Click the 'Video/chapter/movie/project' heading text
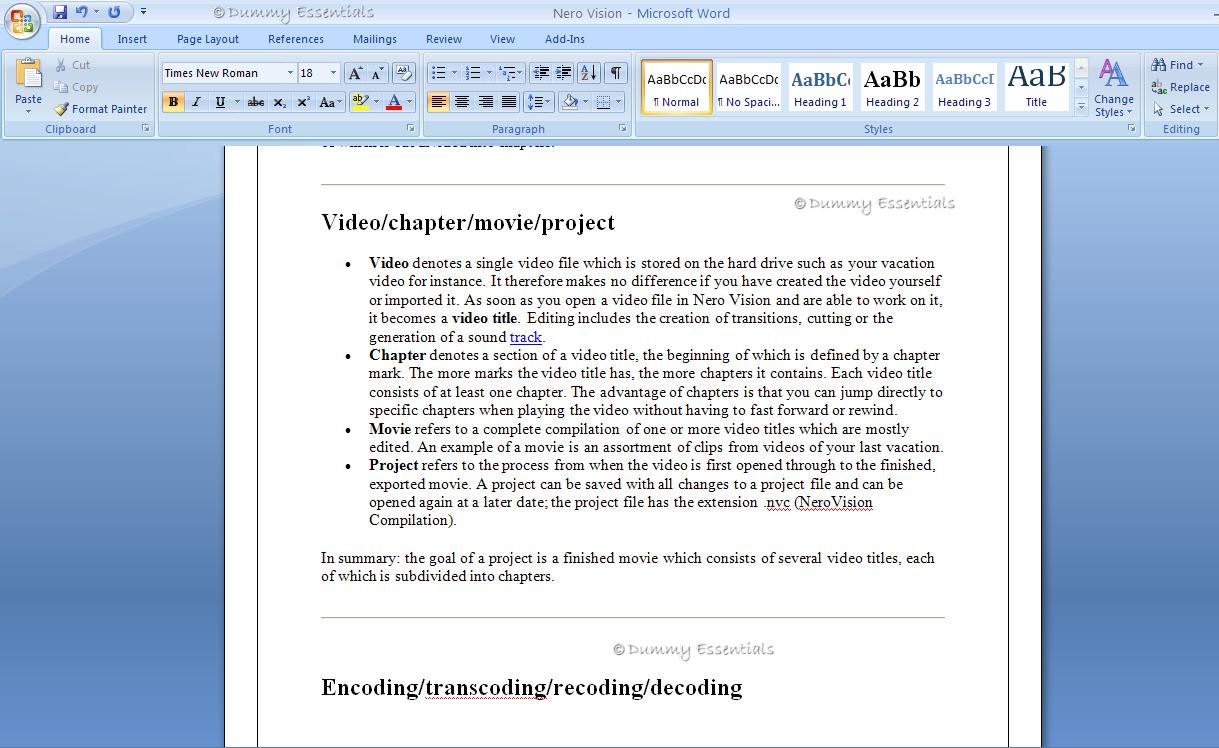1219x748 pixels. (468, 222)
